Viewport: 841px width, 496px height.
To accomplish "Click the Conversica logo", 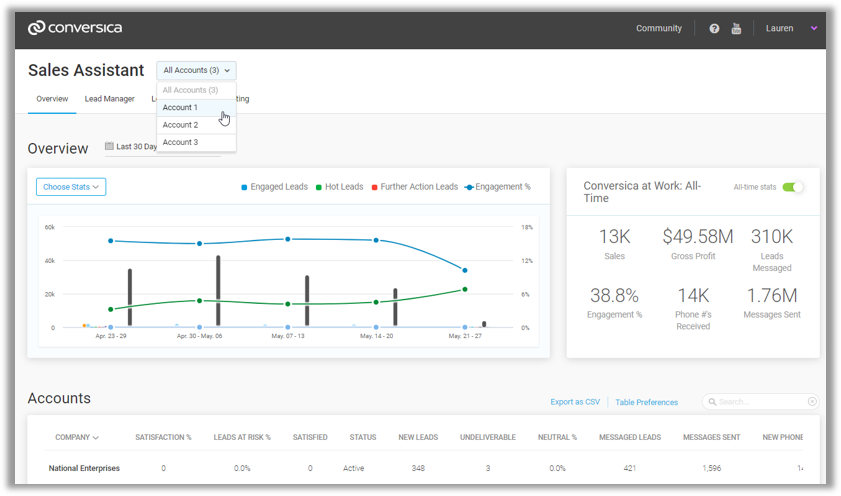I will pyautogui.click(x=75, y=28).
